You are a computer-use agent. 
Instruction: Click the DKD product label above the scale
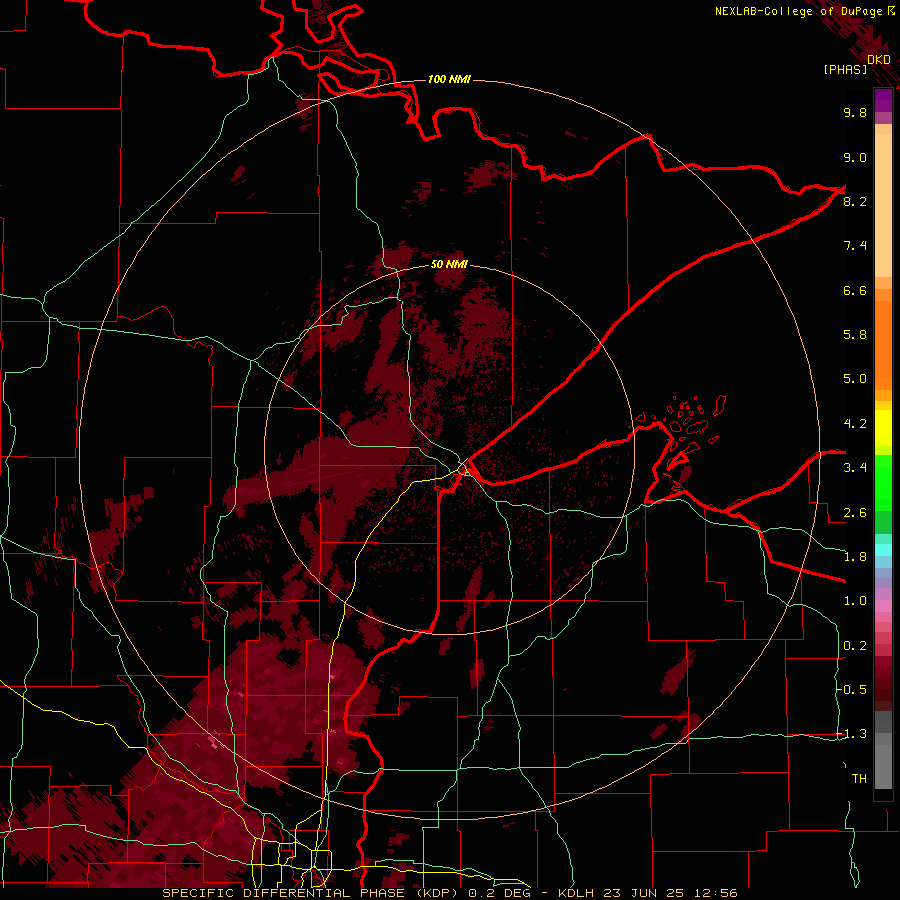879,60
